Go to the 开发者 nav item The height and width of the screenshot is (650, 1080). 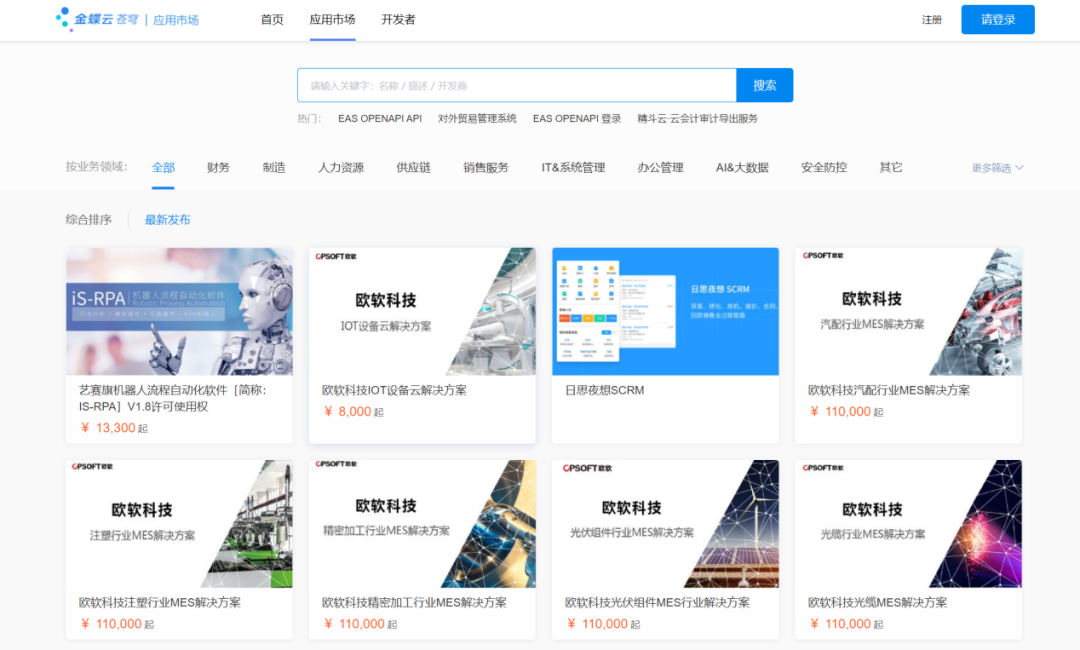coord(398,19)
